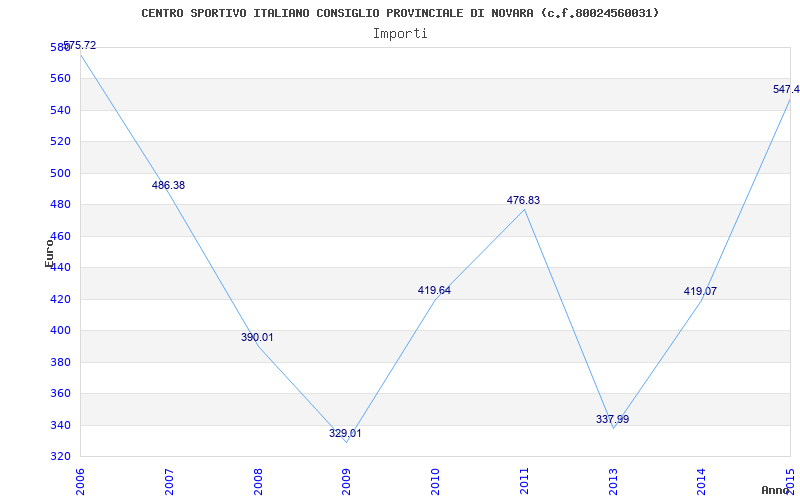Click the 420 y-axis tick label

[59, 299]
